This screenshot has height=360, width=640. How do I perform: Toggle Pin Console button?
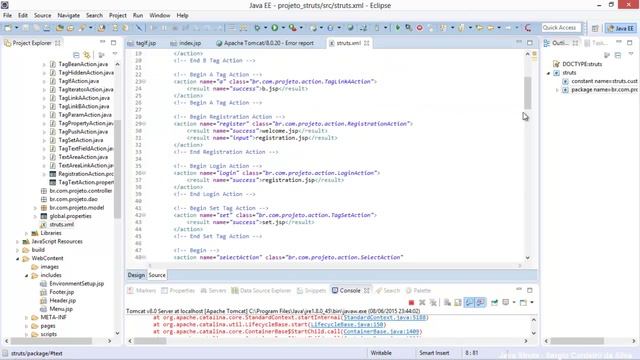(494, 302)
